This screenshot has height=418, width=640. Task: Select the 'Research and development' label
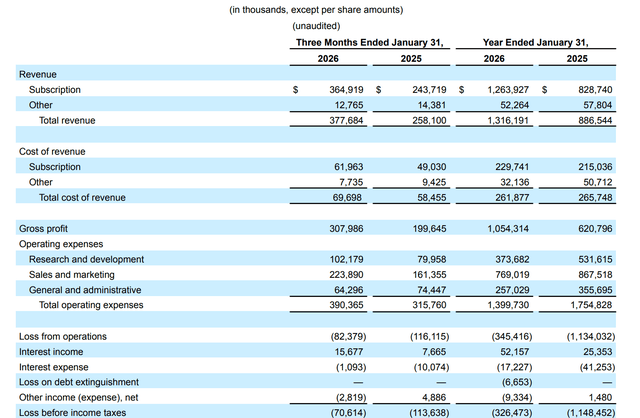87,259
